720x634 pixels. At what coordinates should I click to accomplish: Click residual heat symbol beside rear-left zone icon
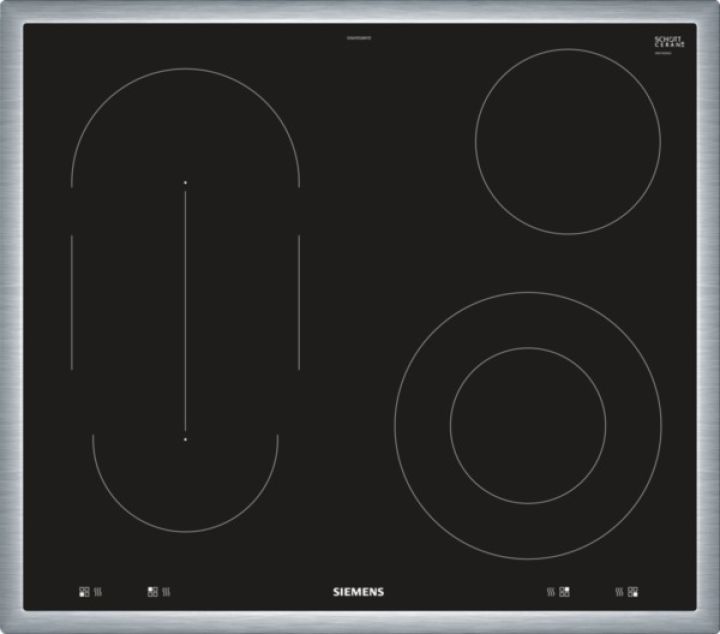(x=166, y=592)
